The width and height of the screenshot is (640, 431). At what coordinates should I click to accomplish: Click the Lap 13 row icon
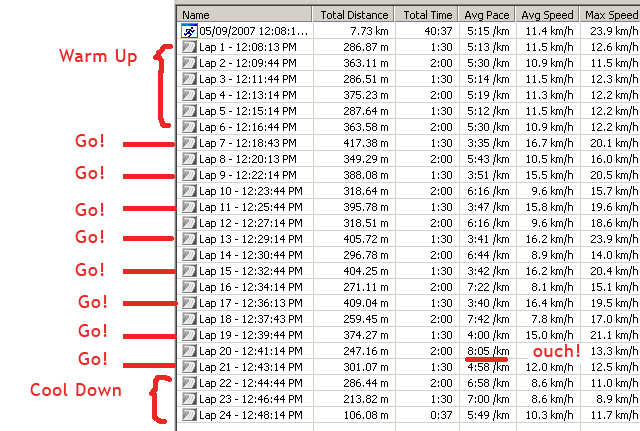click(x=189, y=239)
